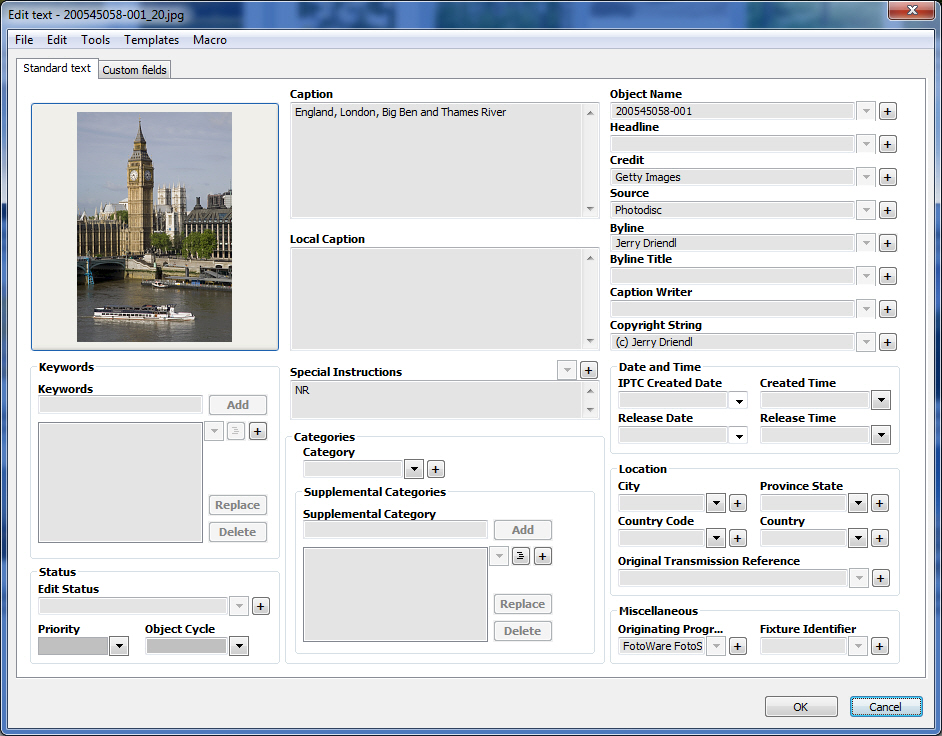The width and height of the screenshot is (942, 736).
Task: Click the plus icon next to Edit Status
Action: point(260,606)
